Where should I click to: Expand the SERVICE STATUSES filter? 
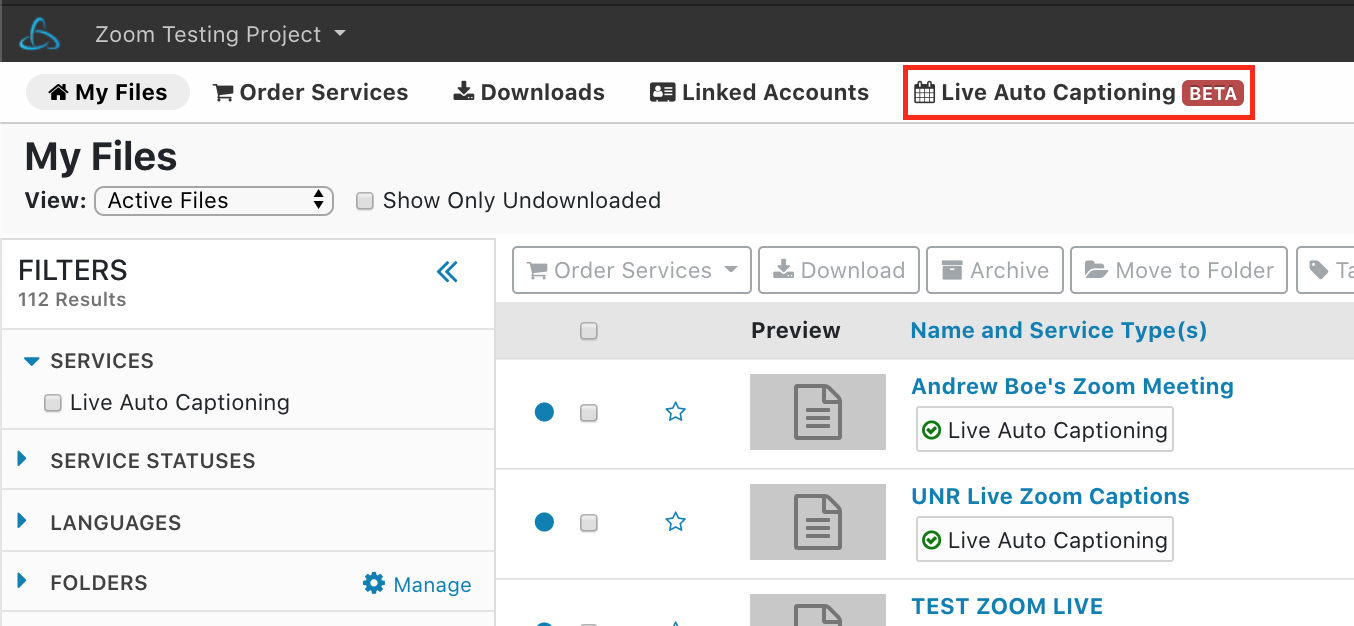[x=23, y=460]
